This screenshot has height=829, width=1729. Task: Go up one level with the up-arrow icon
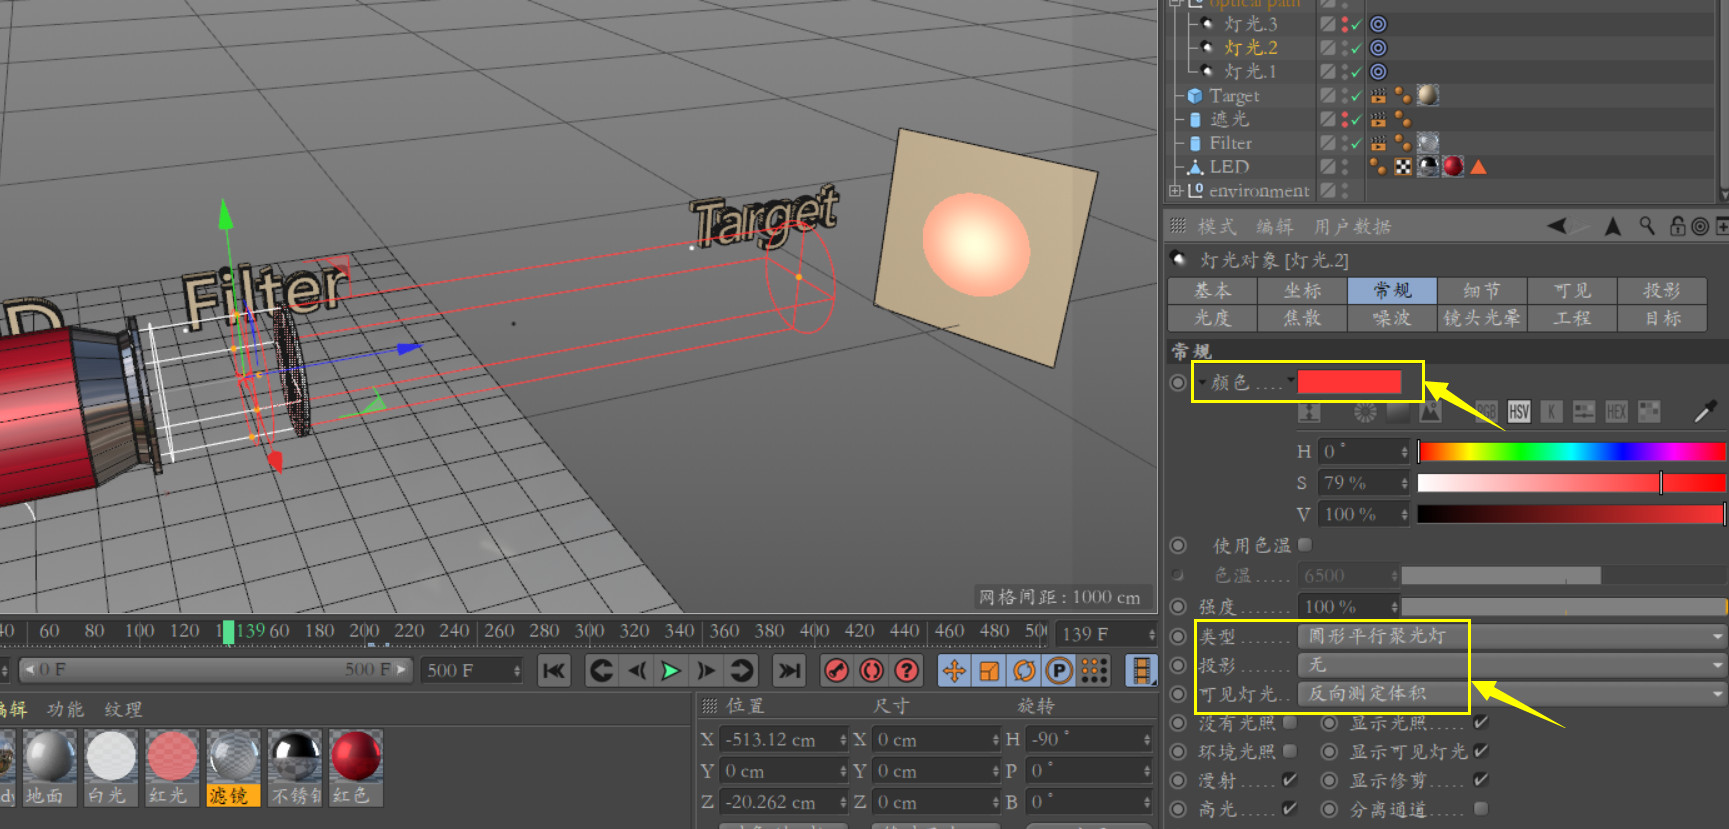[1612, 226]
